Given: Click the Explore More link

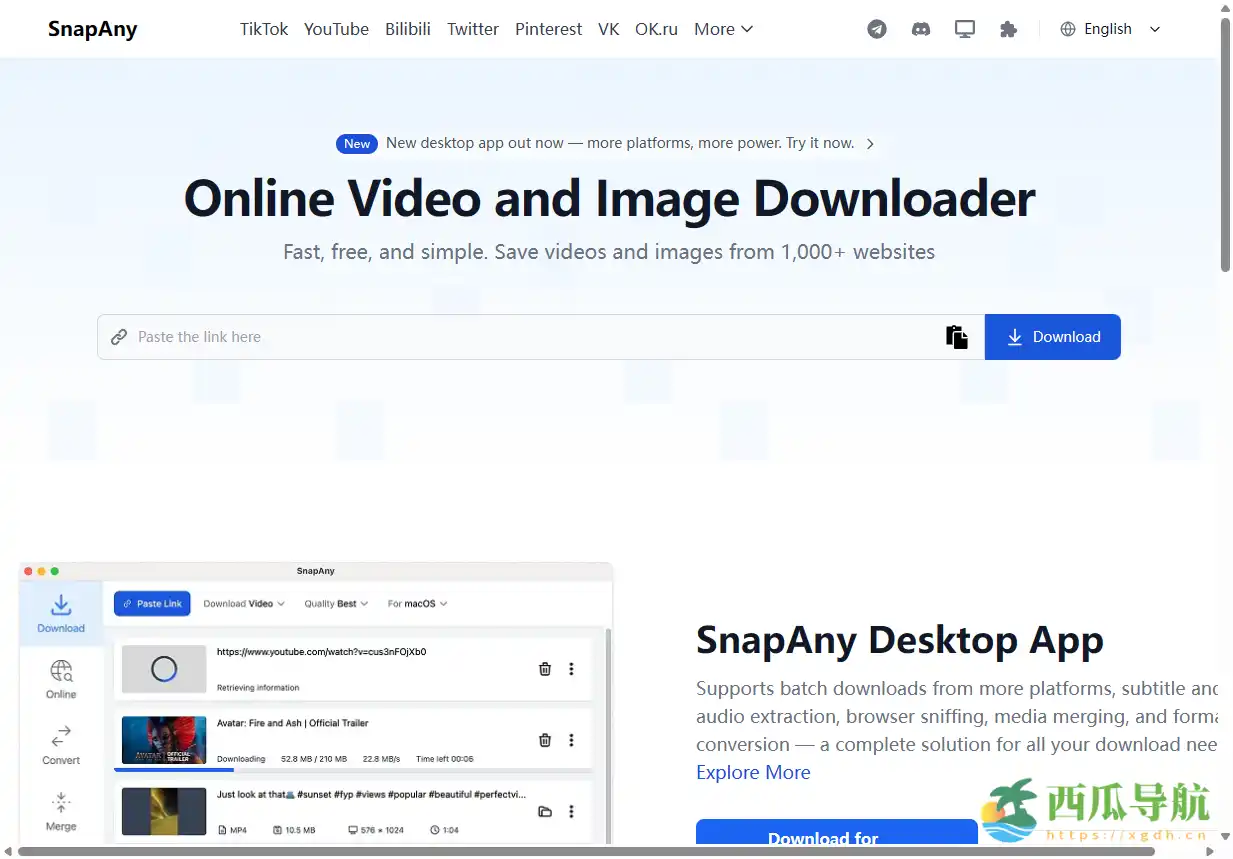Looking at the screenshot, I should click(753, 772).
